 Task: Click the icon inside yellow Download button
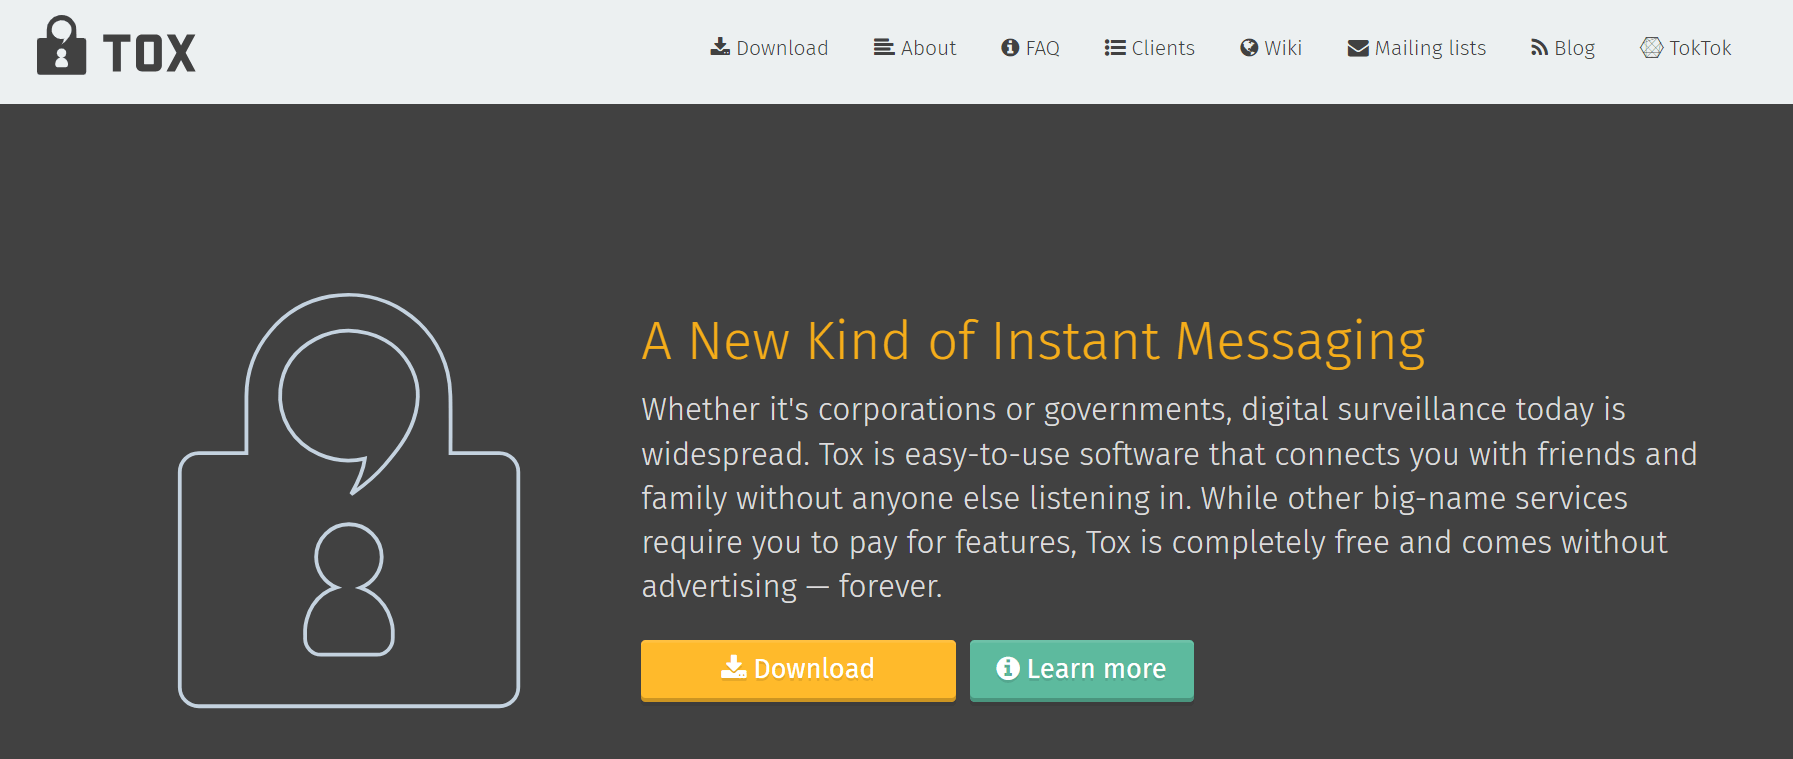[x=734, y=667]
